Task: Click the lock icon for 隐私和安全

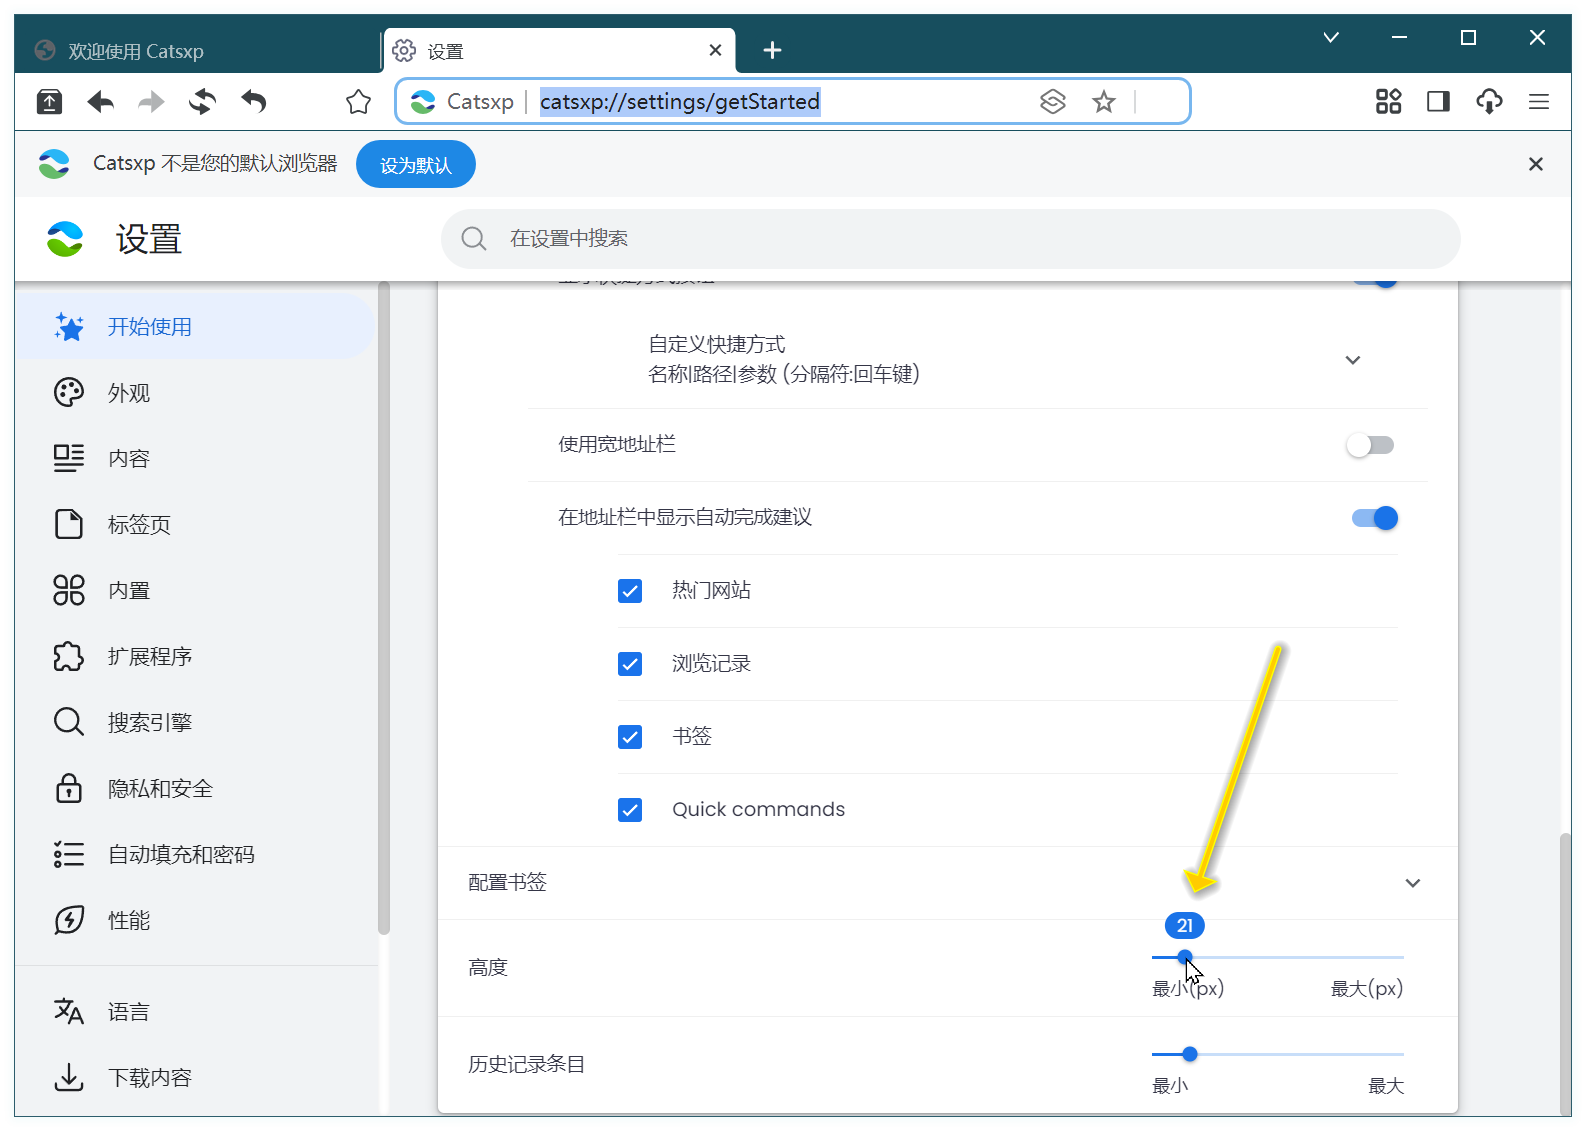Action: tap(69, 788)
